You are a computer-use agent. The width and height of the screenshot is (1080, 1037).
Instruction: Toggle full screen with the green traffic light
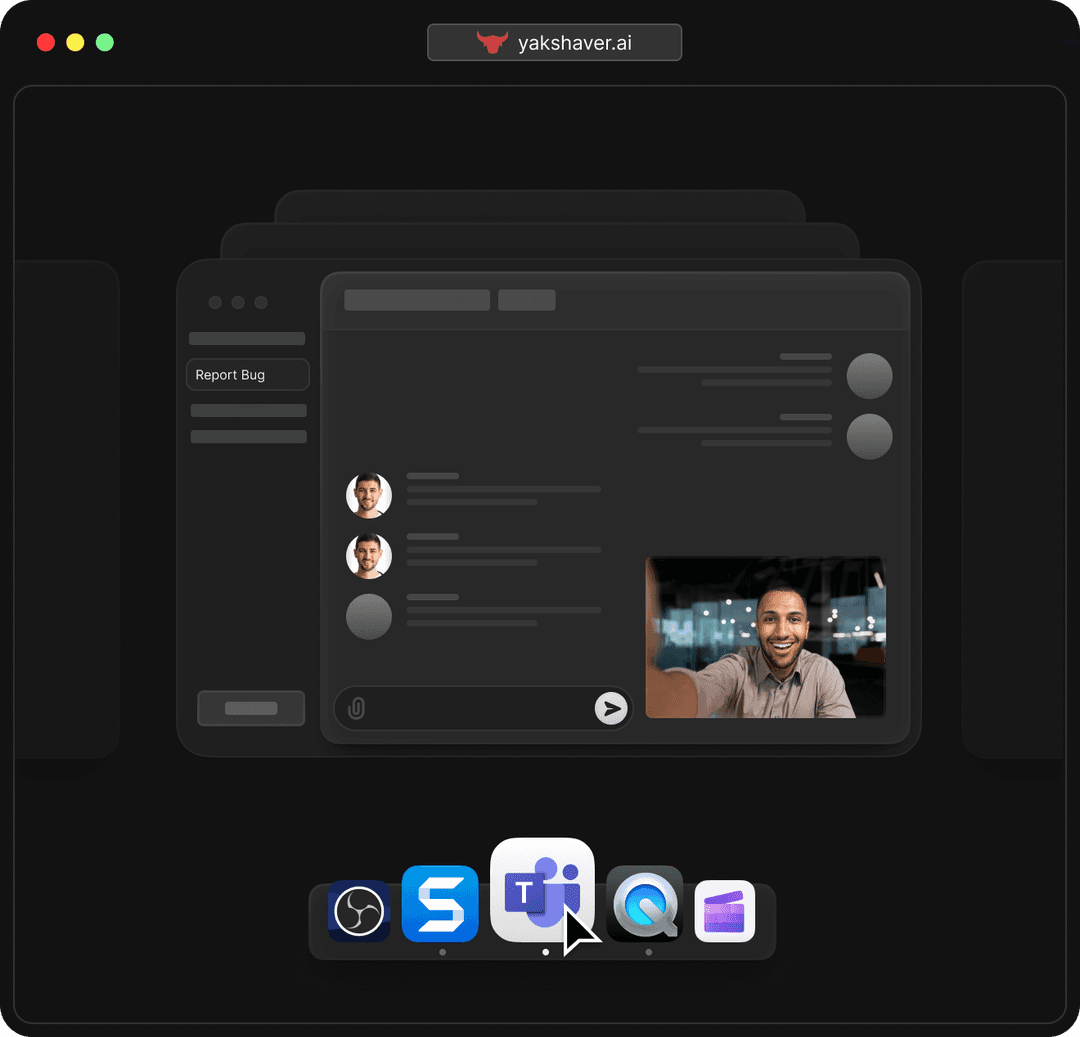point(104,43)
